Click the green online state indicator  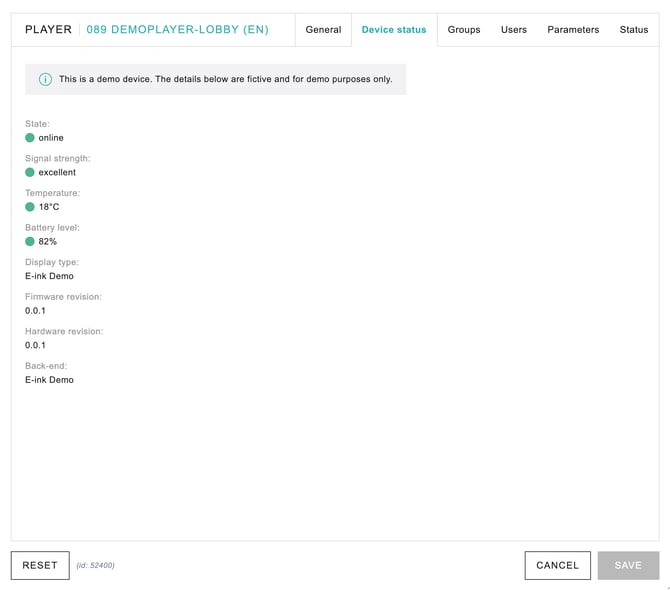pyautogui.click(x=30, y=138)
